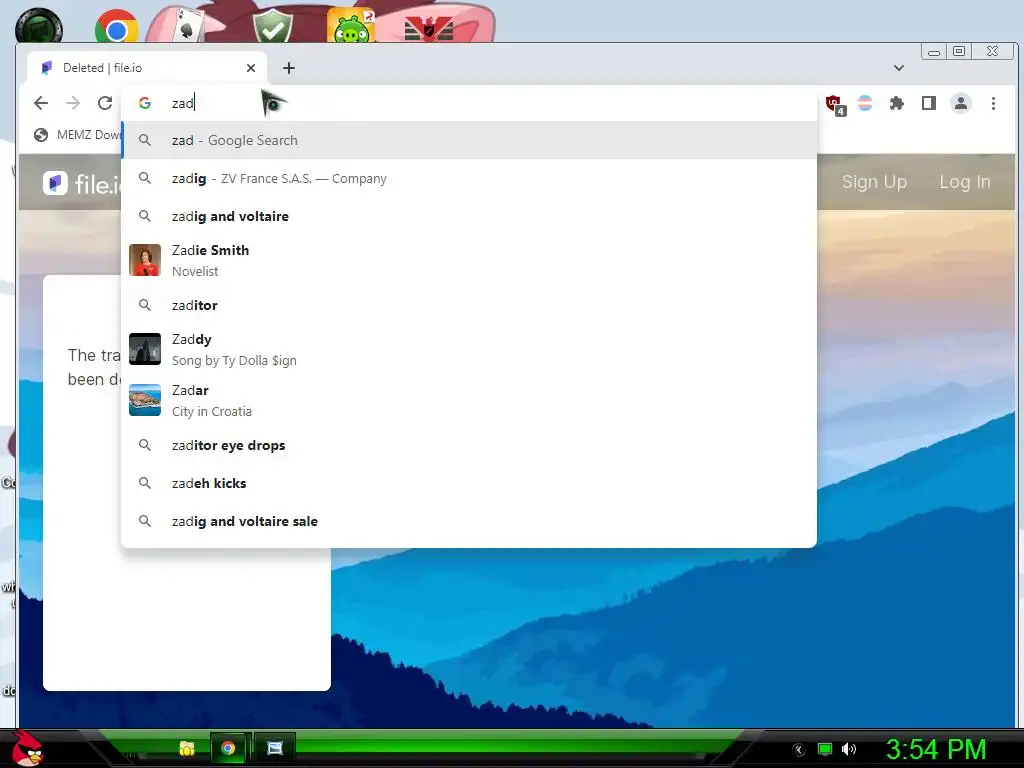
Task: Click the Zadar city photo thumbnail
Action: (x=145, y=400)
